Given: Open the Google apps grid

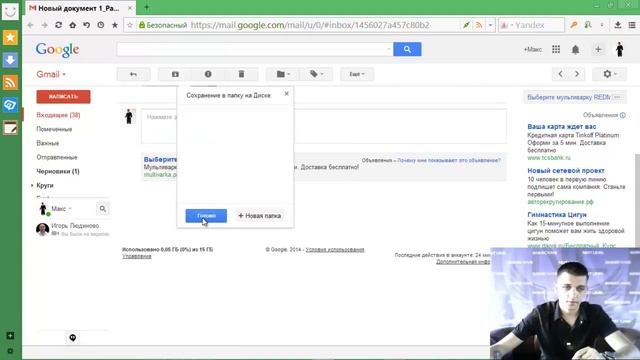Looking at the screenshot, I should click(x=556, y=49).
